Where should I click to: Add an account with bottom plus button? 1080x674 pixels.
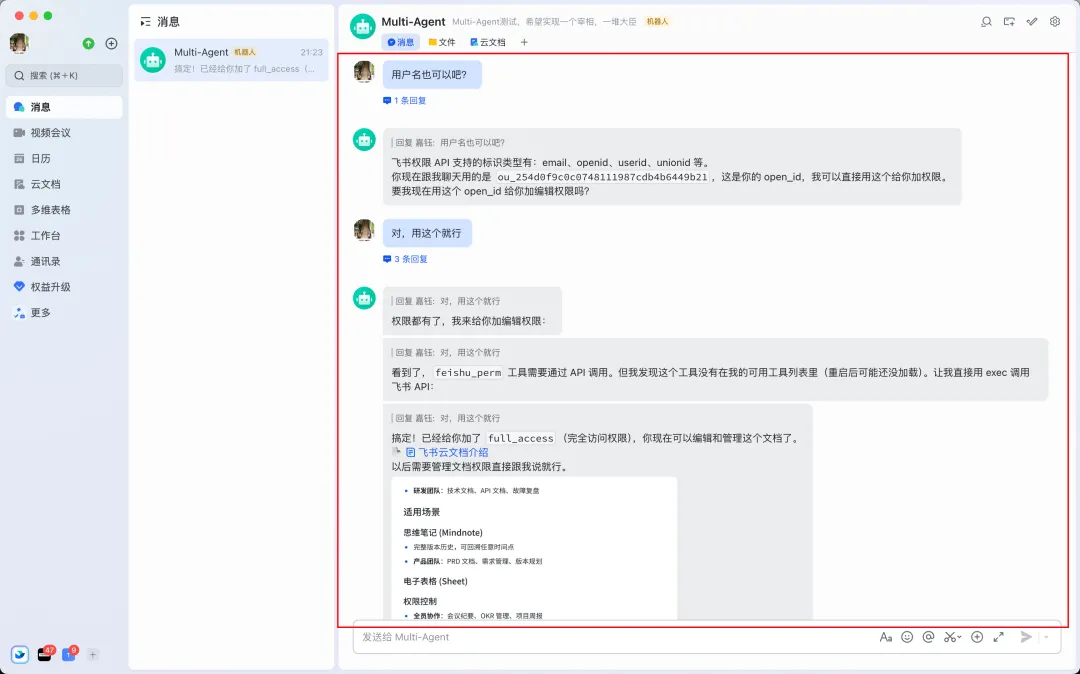tap(92, 655)
